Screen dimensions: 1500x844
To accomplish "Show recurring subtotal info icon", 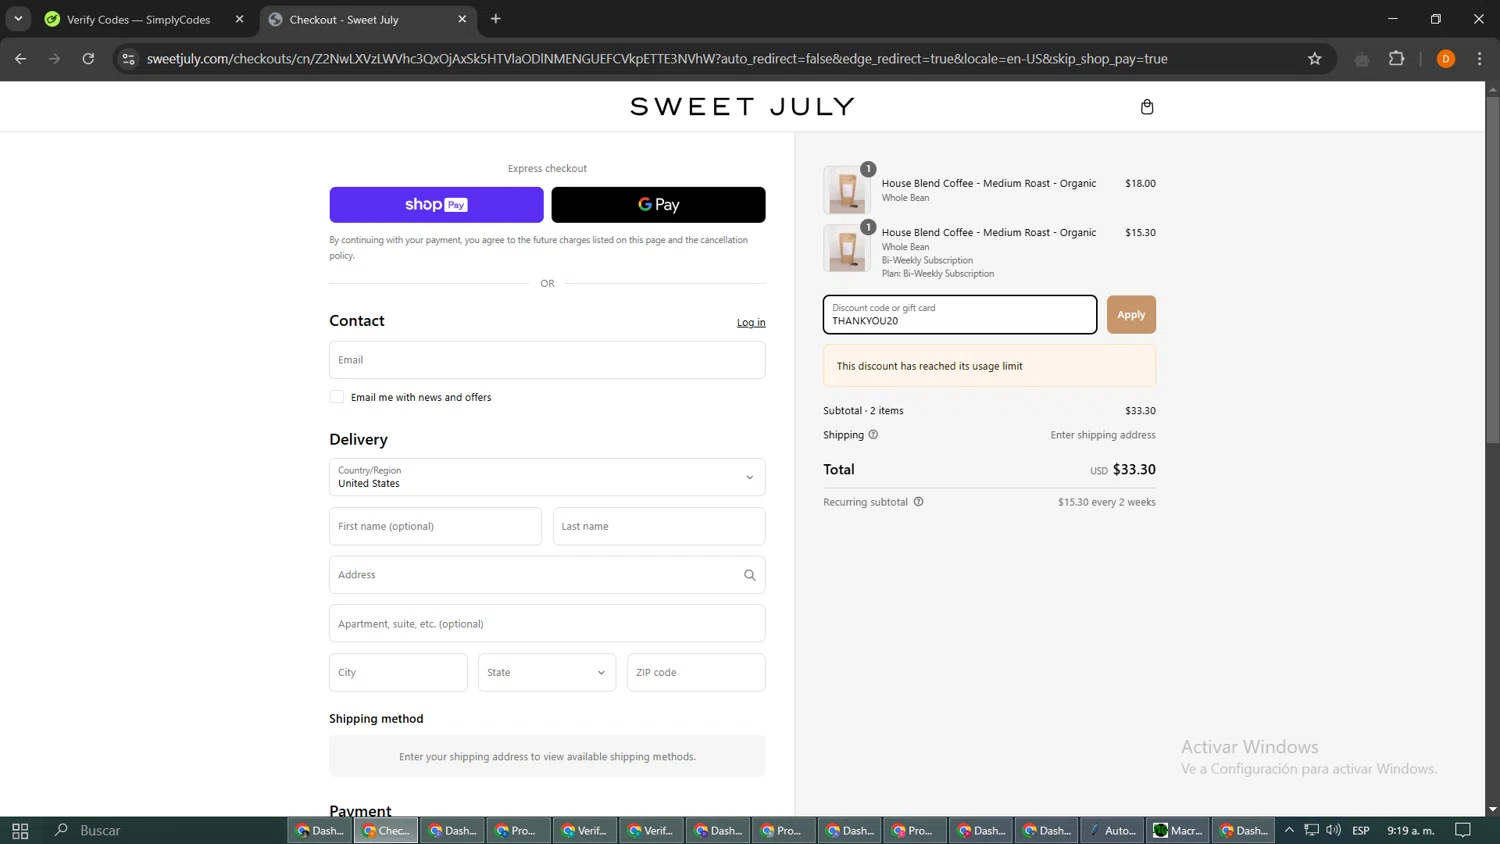I will 918,502.
